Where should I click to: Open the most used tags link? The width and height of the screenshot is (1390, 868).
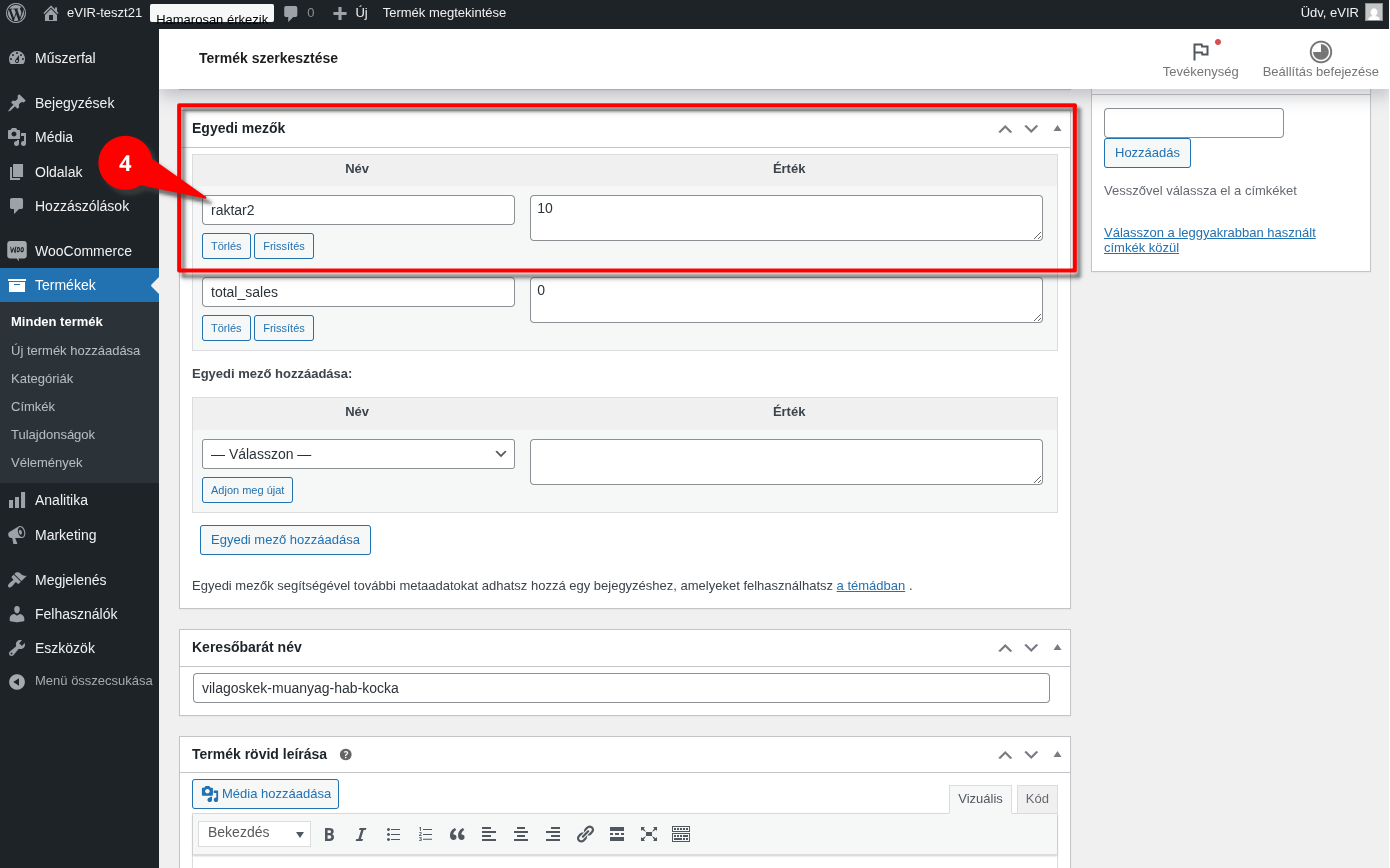tap(1209, 240)
